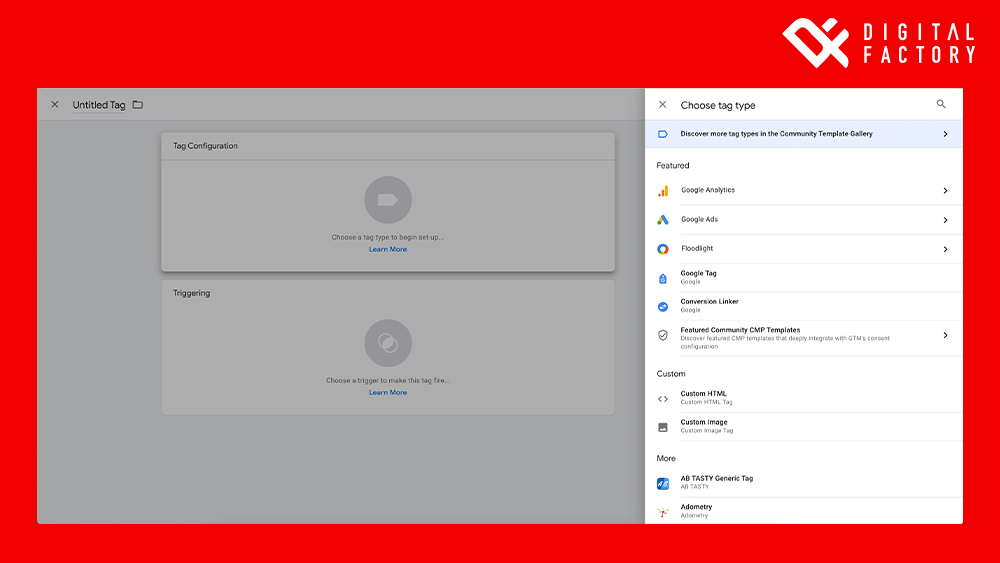This screenshot has height=563, width=1000.
Task: Select the Adometry tag type
Action: point(697,510)
